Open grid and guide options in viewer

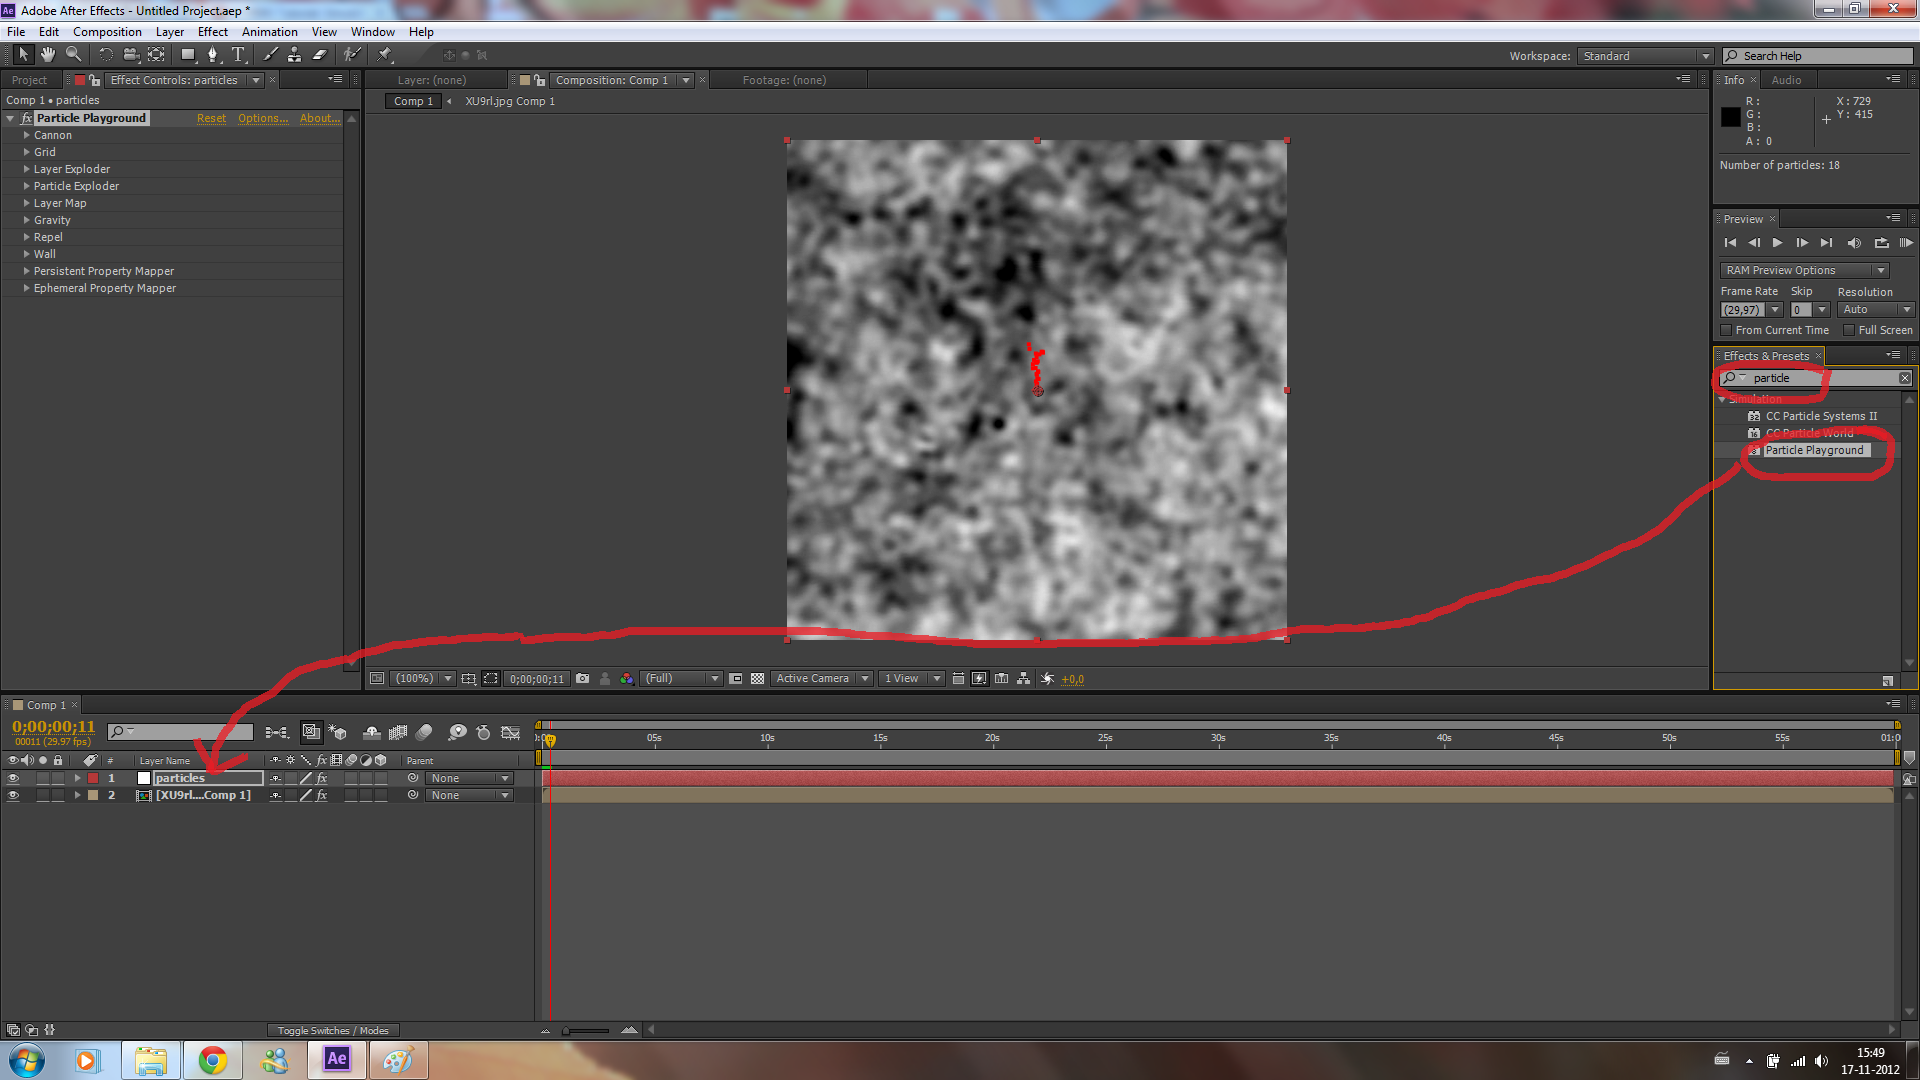coord(468,678)
